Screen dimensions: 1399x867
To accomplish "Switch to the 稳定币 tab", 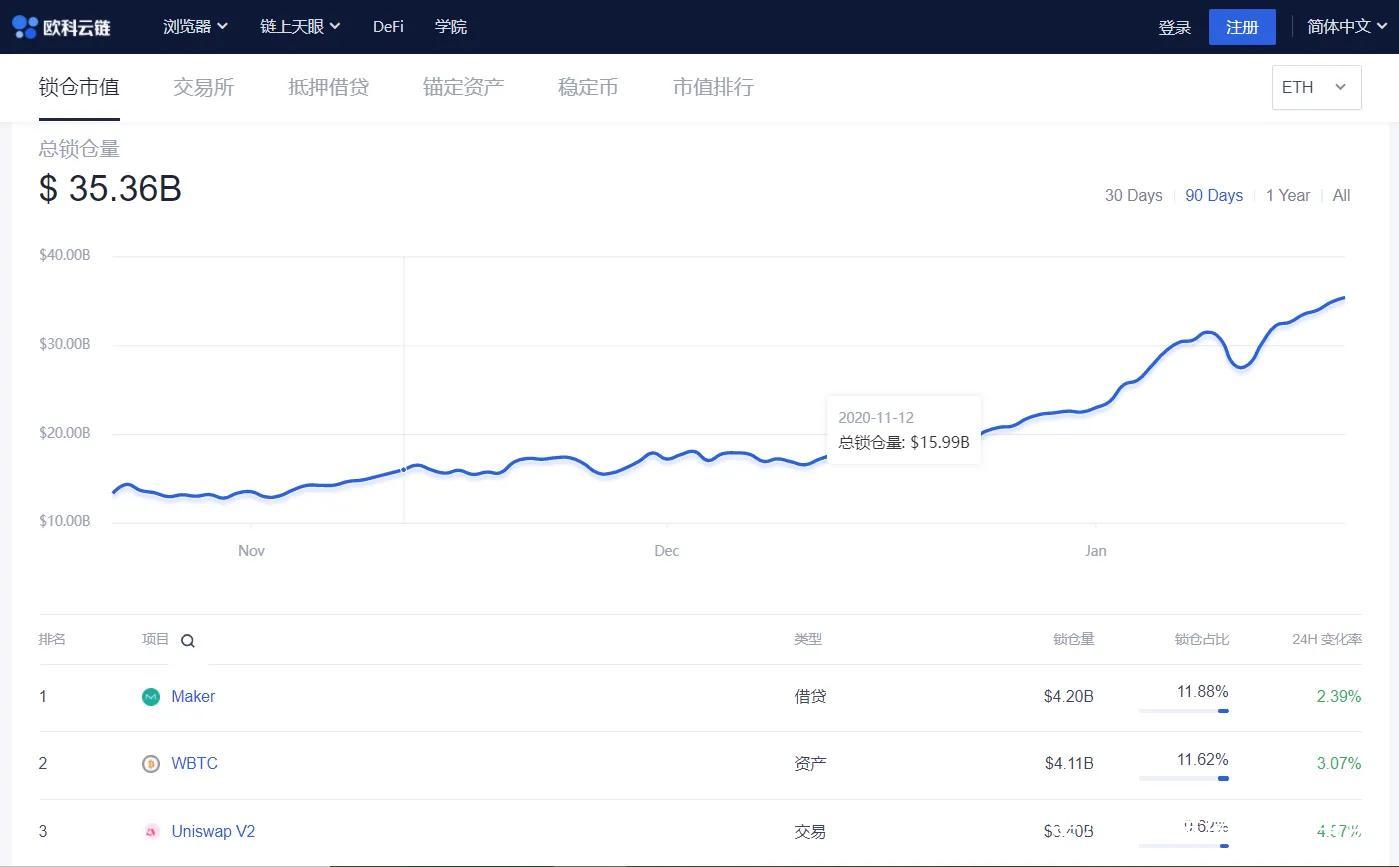I will click(x=588, y=87).
